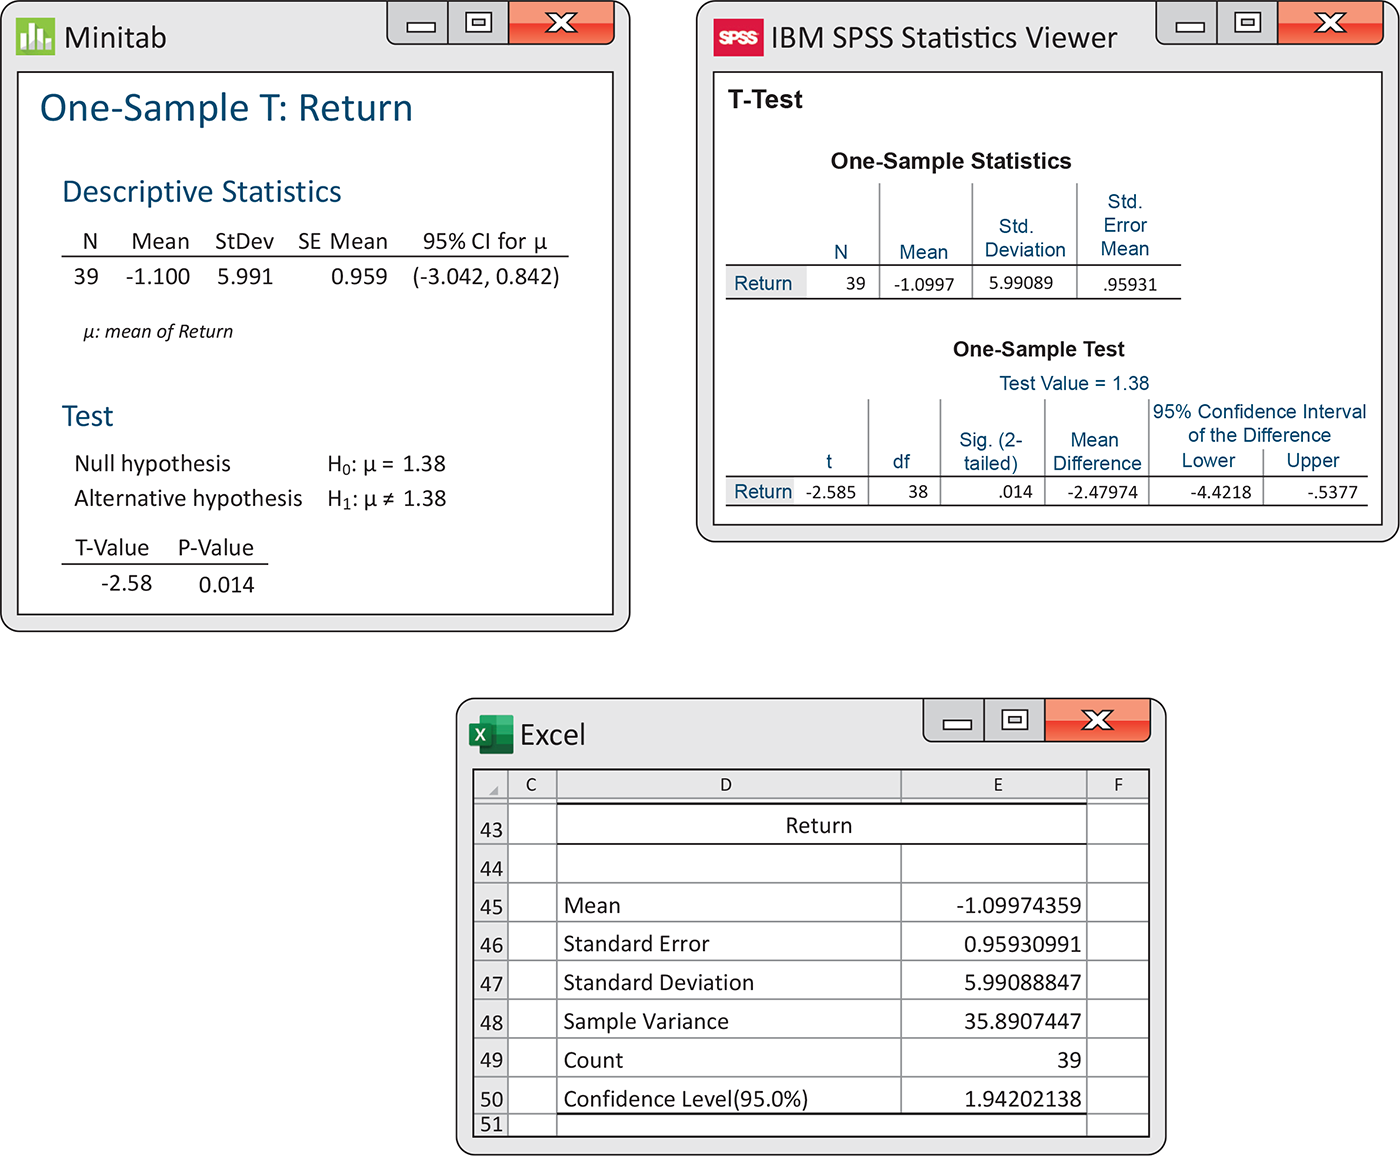The image size is (1400, 1156).
Task: Select Excel row 51 header
Action: (x=491, y=1124)
